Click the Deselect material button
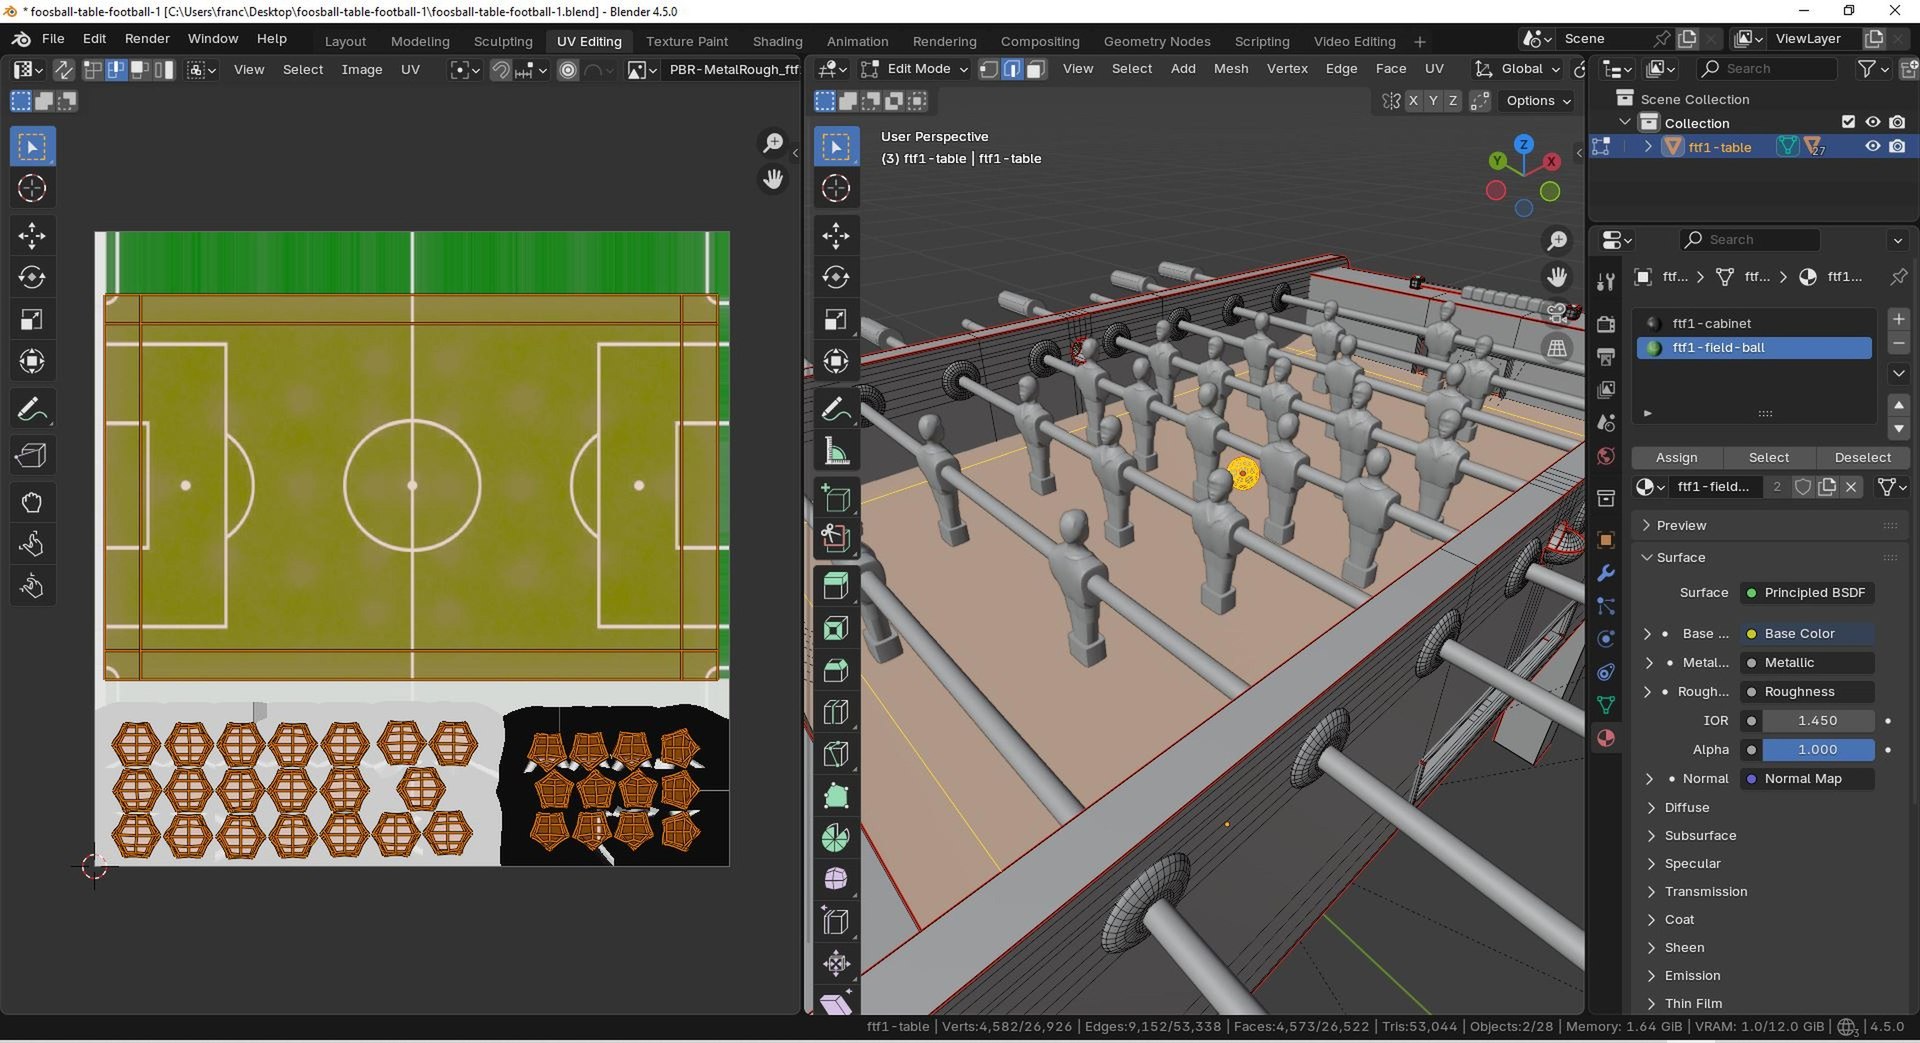This screenshot has height=1043, width=1920. 1862,457
